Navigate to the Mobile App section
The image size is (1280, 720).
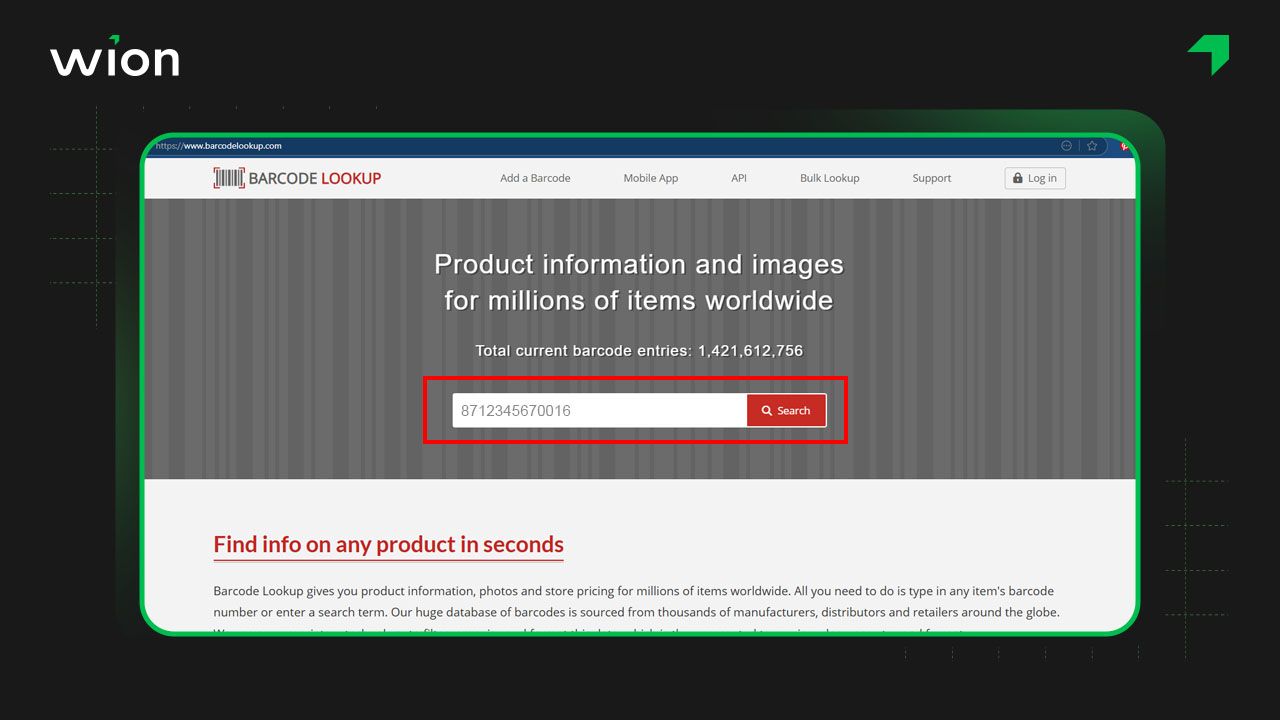(650, 177)
